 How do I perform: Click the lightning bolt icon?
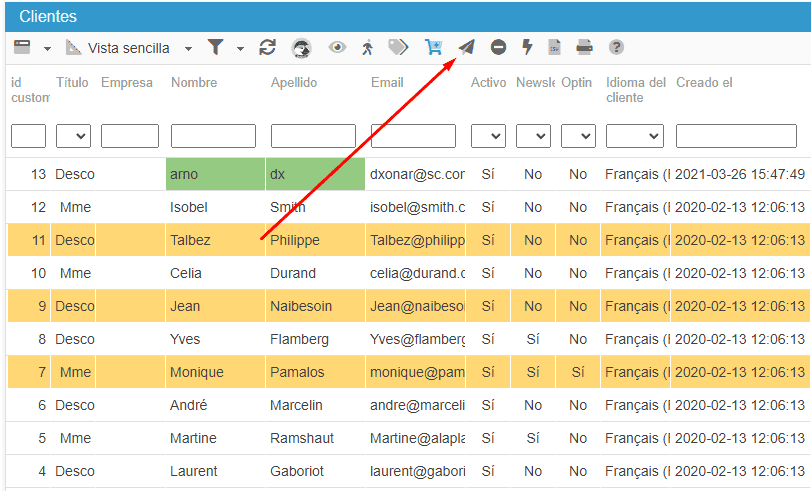pyautogui.click(x=527, y=48)
